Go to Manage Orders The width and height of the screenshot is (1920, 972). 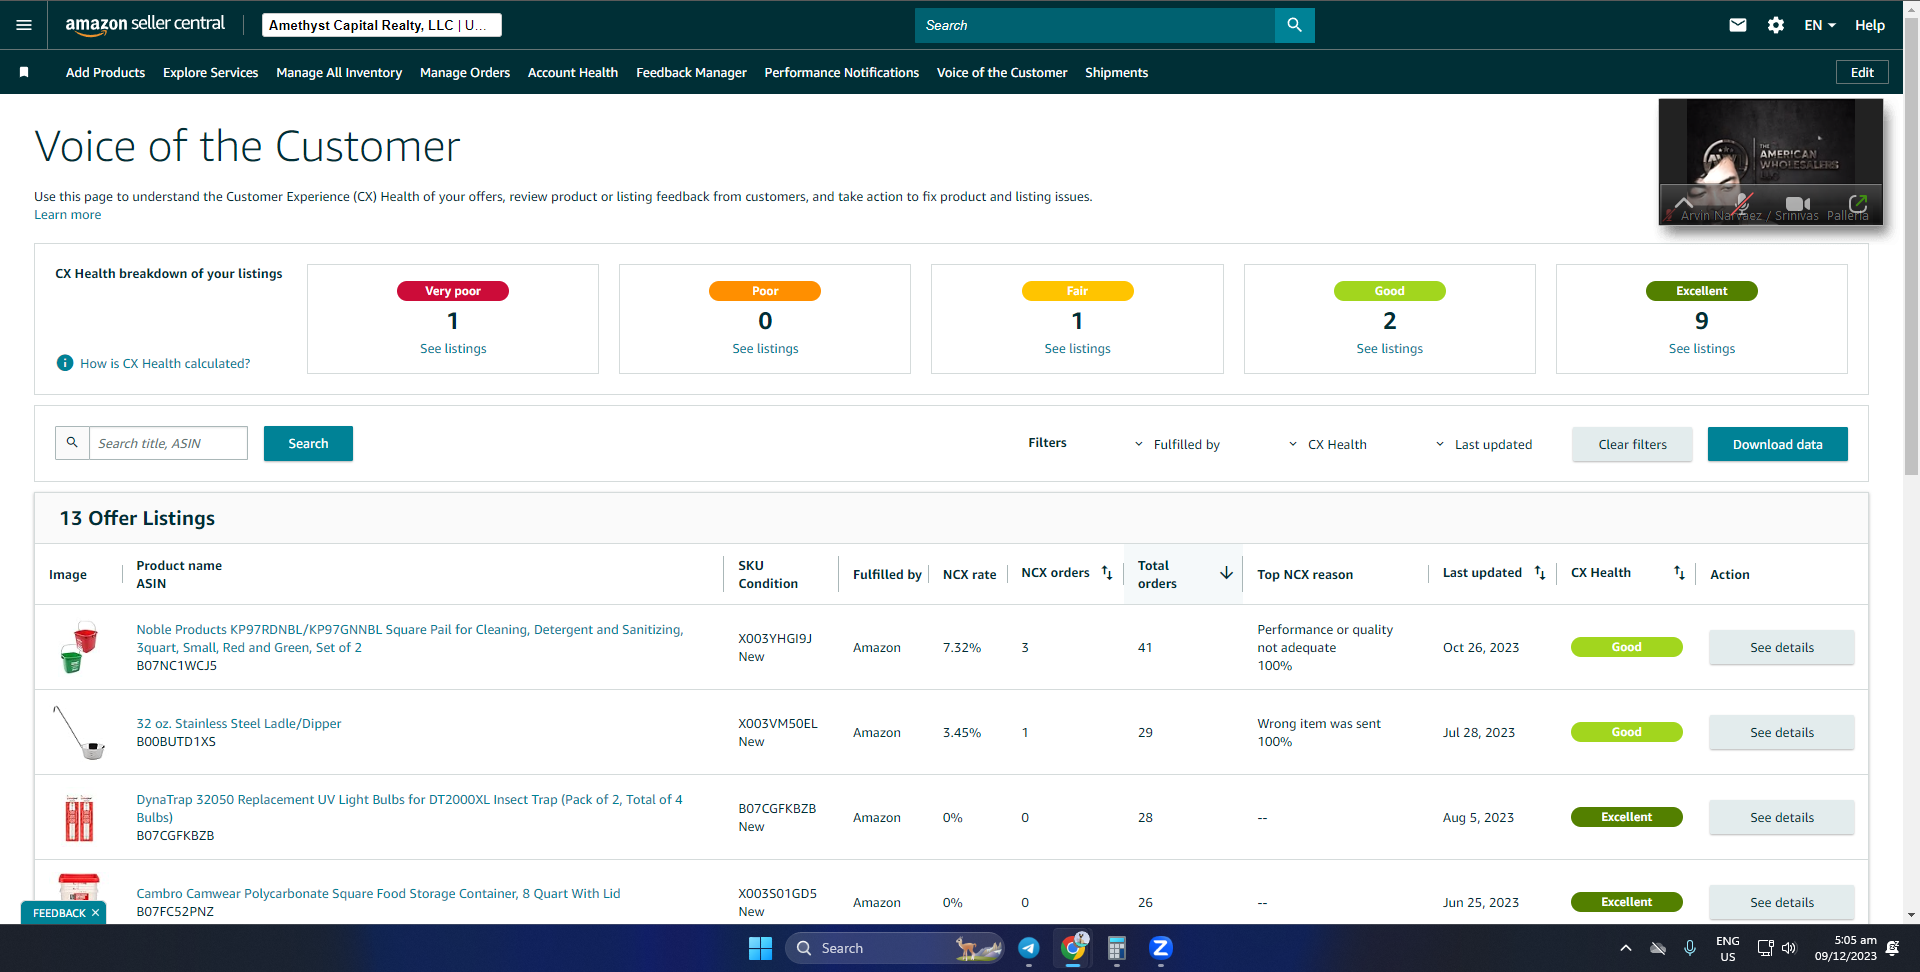coord(465,72)
